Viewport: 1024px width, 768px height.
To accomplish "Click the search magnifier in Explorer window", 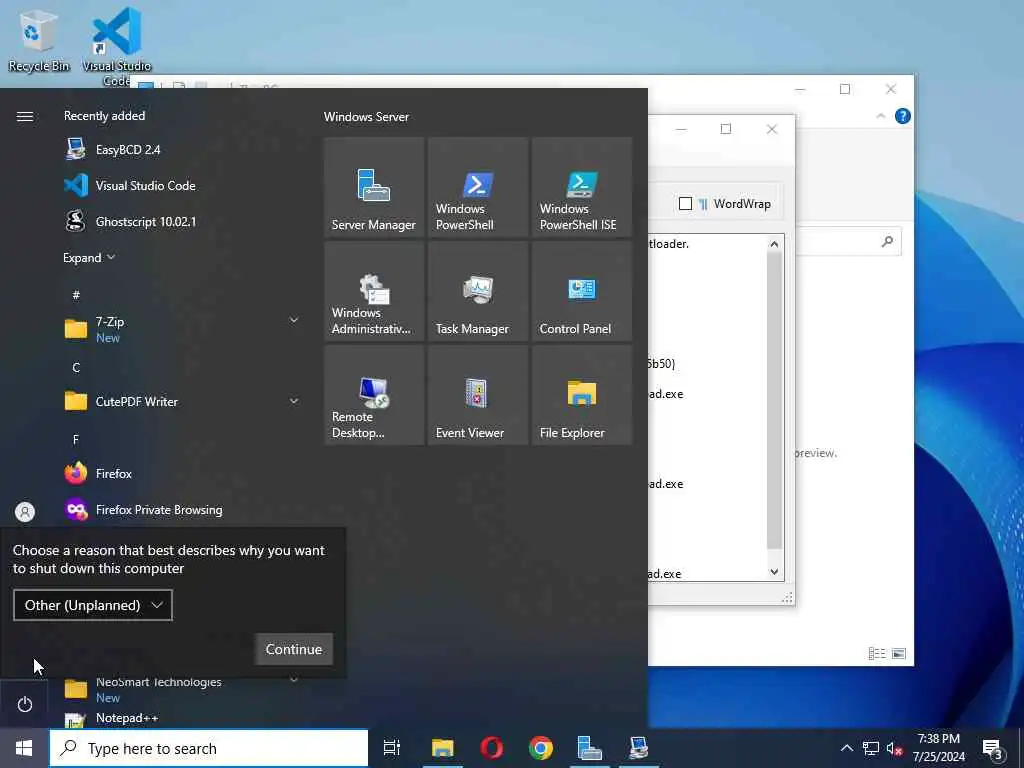I will (887, 242).
